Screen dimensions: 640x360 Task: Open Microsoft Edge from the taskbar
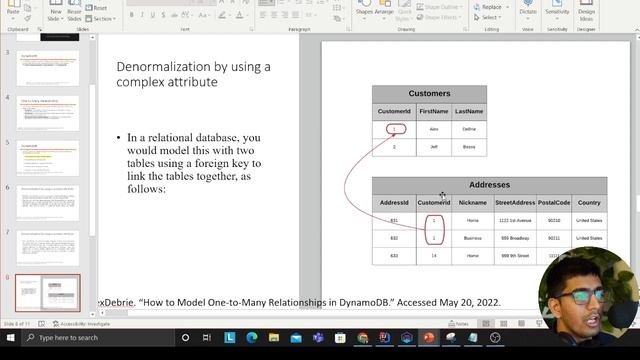252,338
